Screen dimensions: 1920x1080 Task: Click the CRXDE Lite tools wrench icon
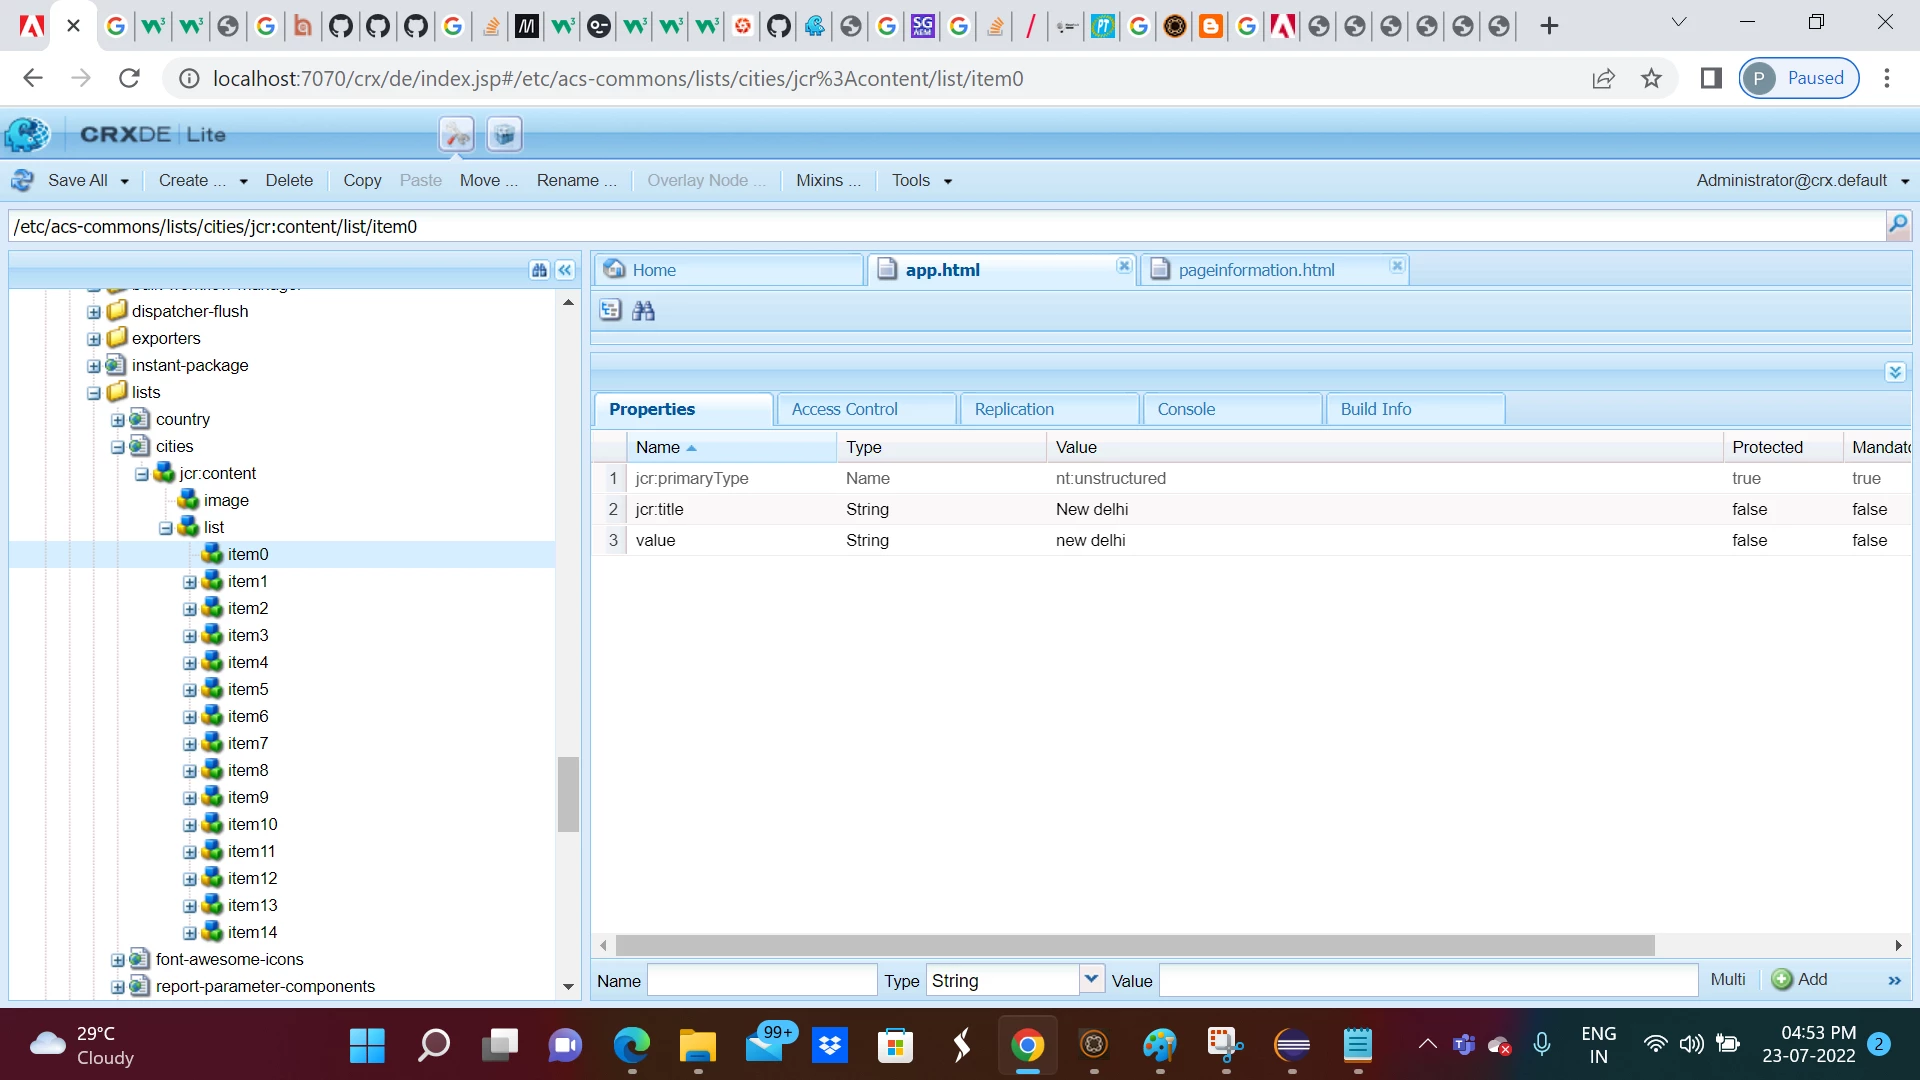[x=456, y=134]
